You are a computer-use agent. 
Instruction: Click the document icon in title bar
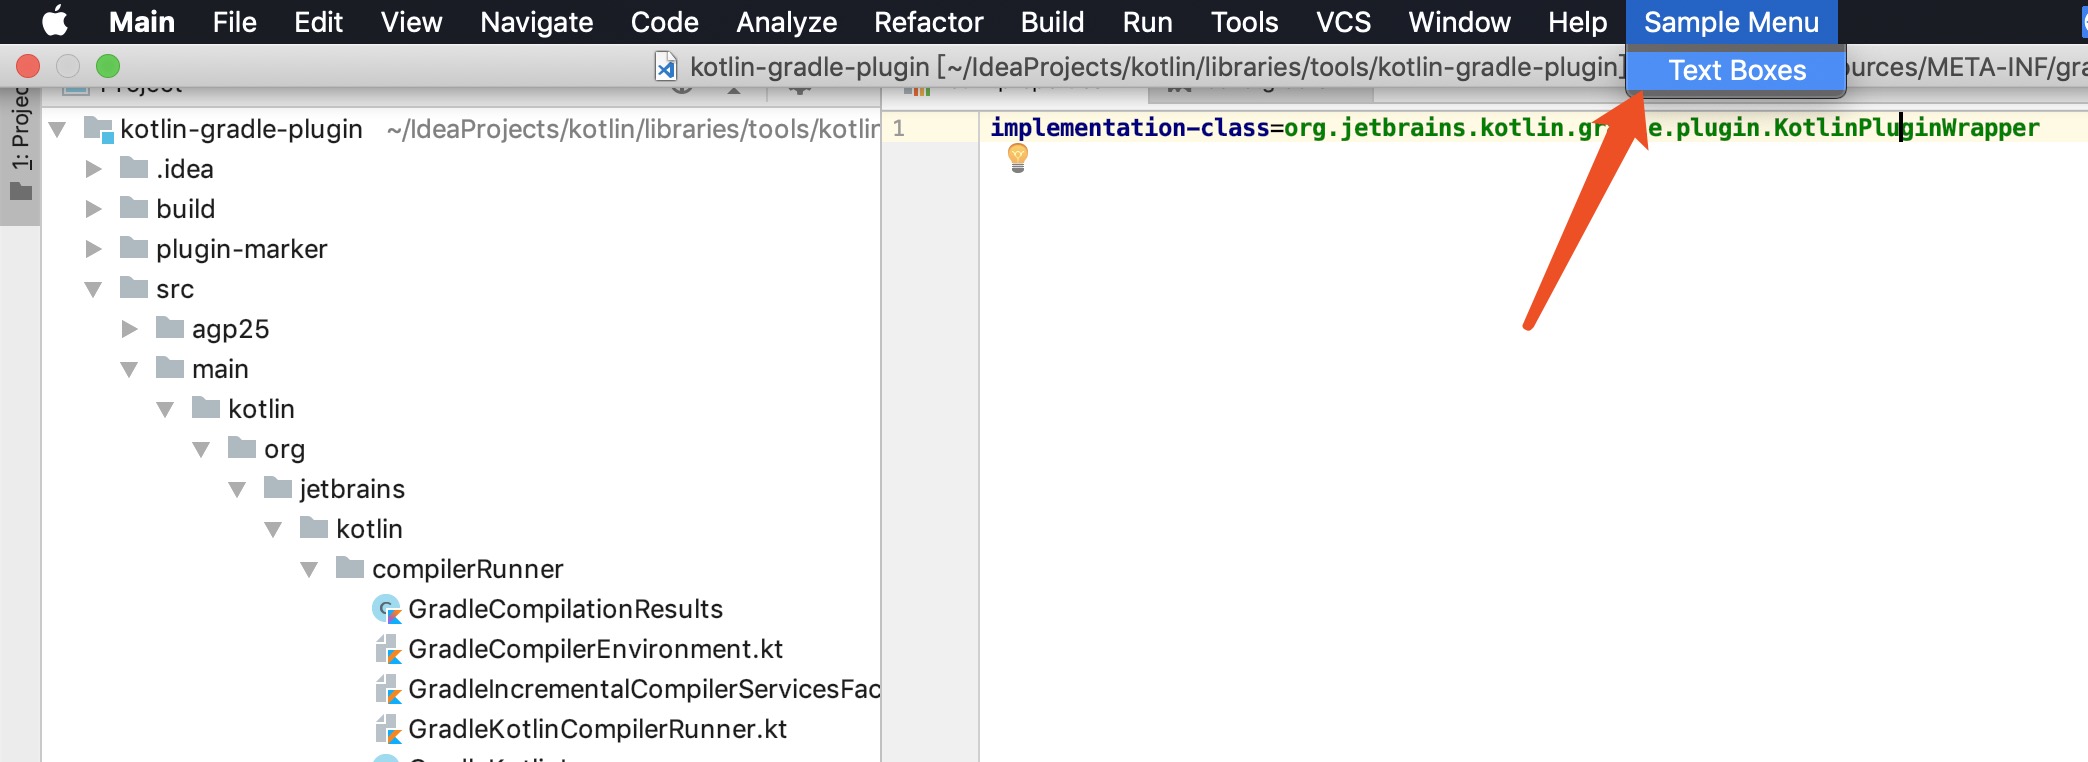click(665, 67)
